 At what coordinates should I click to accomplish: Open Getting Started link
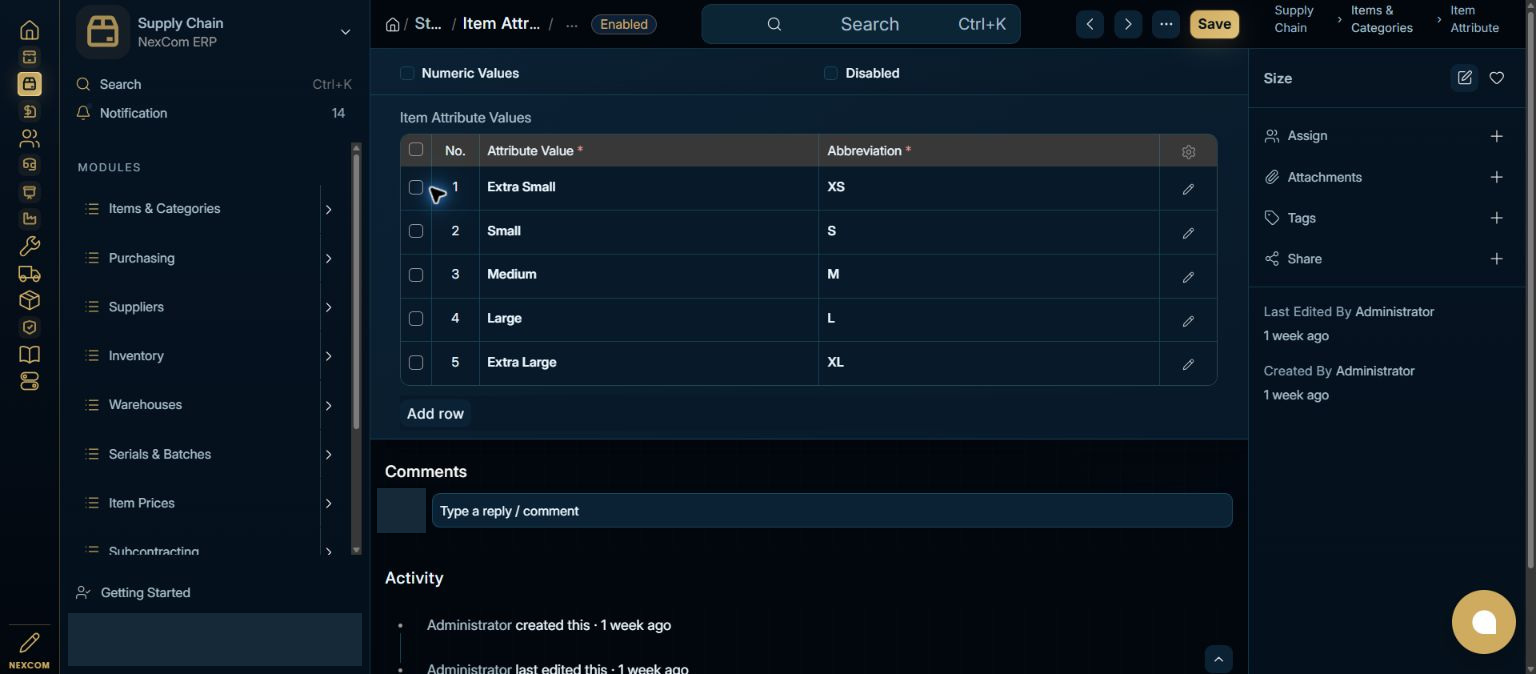coord(145,593)
